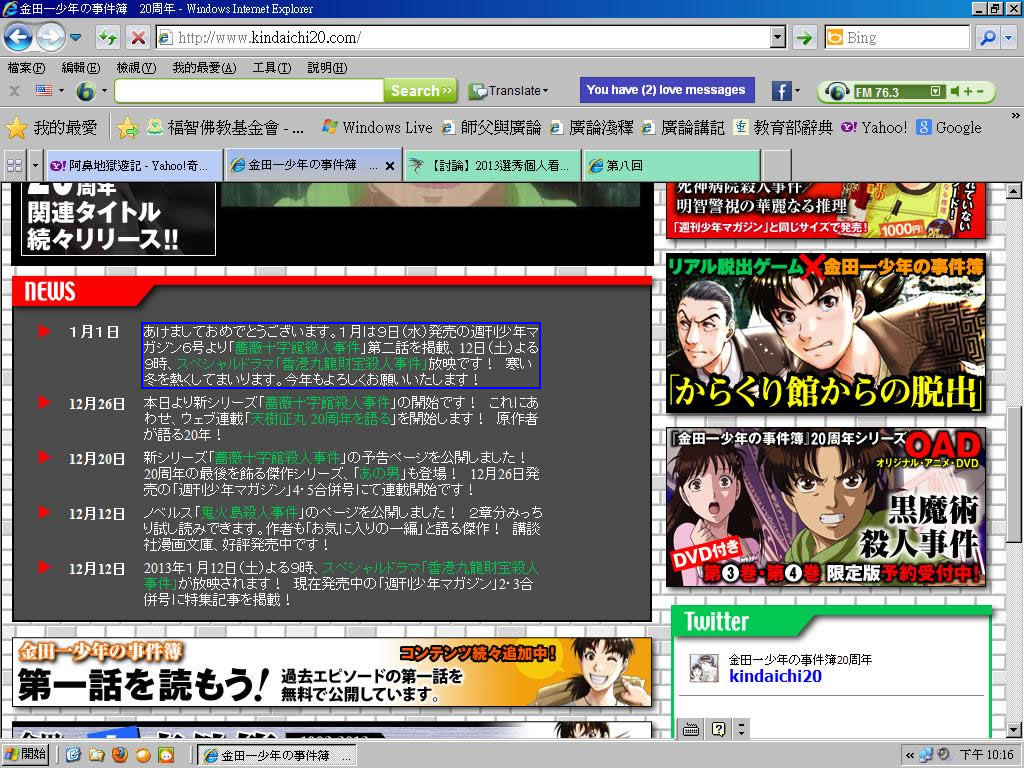Increase radio volume with plus
This screenshot has width=1024, height=768.
(968, 91)
